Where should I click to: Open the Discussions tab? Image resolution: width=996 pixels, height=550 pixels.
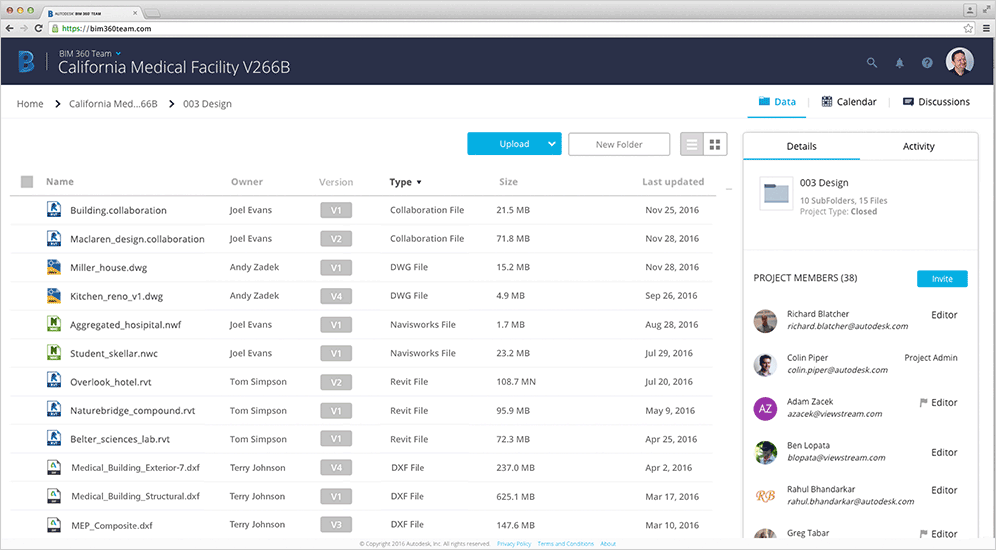click(x=936, y=102)
